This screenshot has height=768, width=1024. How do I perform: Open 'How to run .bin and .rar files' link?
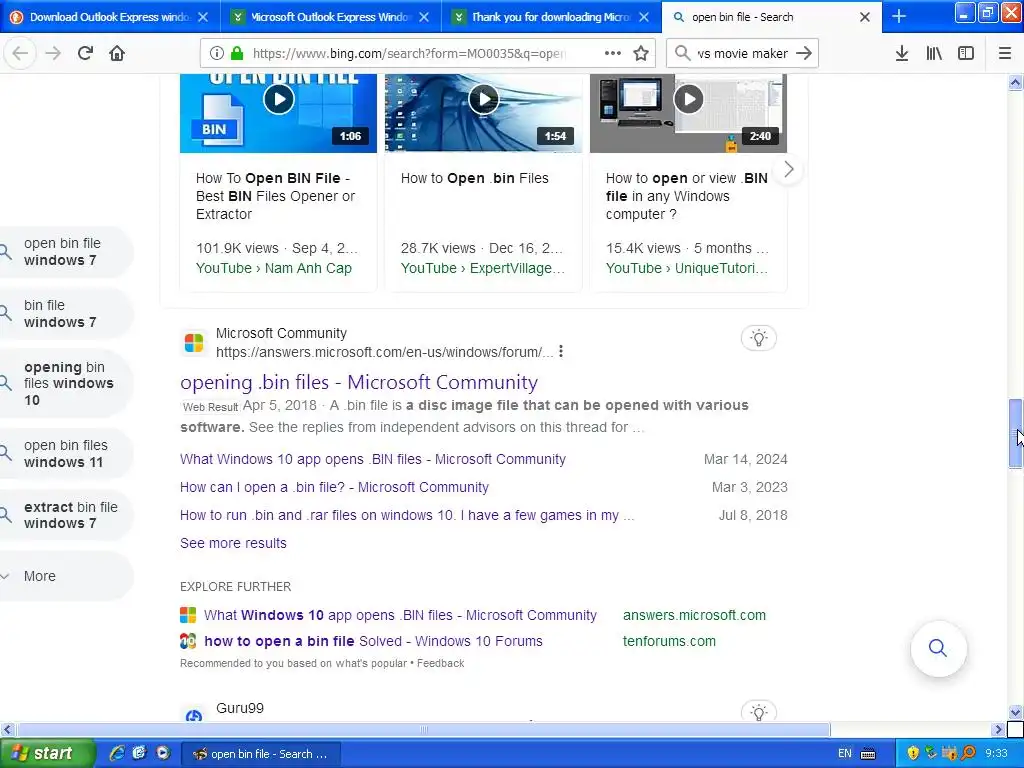click(407, 515)
